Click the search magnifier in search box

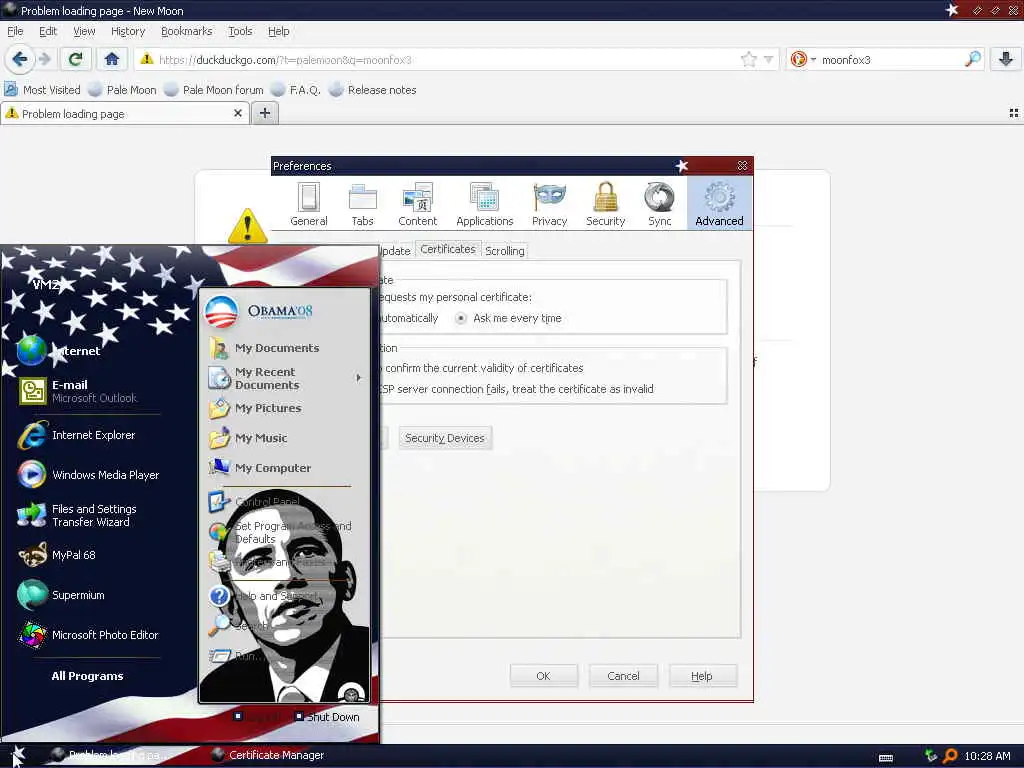click(972, 59)
